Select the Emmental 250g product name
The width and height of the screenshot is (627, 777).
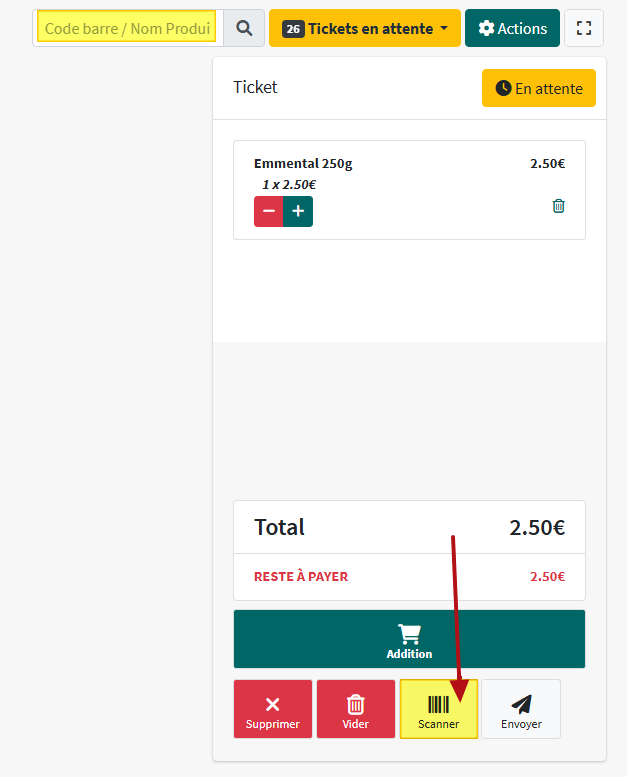click(303, 163)
